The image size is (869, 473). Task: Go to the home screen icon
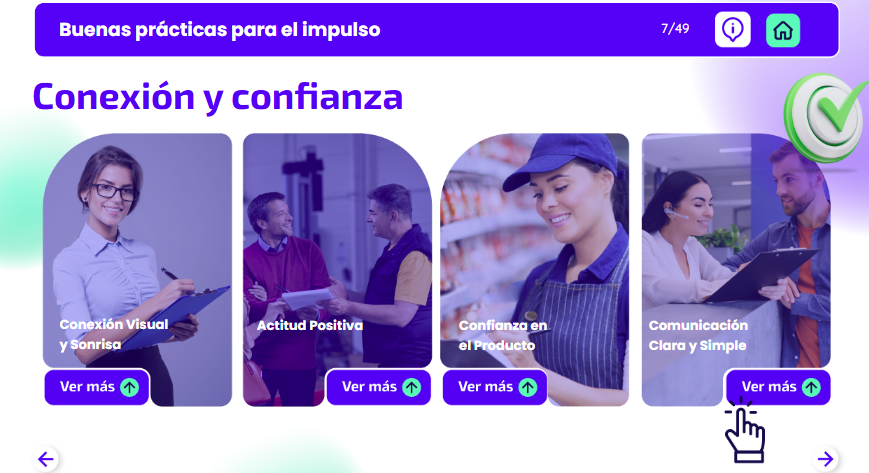[x=783, y=30]
